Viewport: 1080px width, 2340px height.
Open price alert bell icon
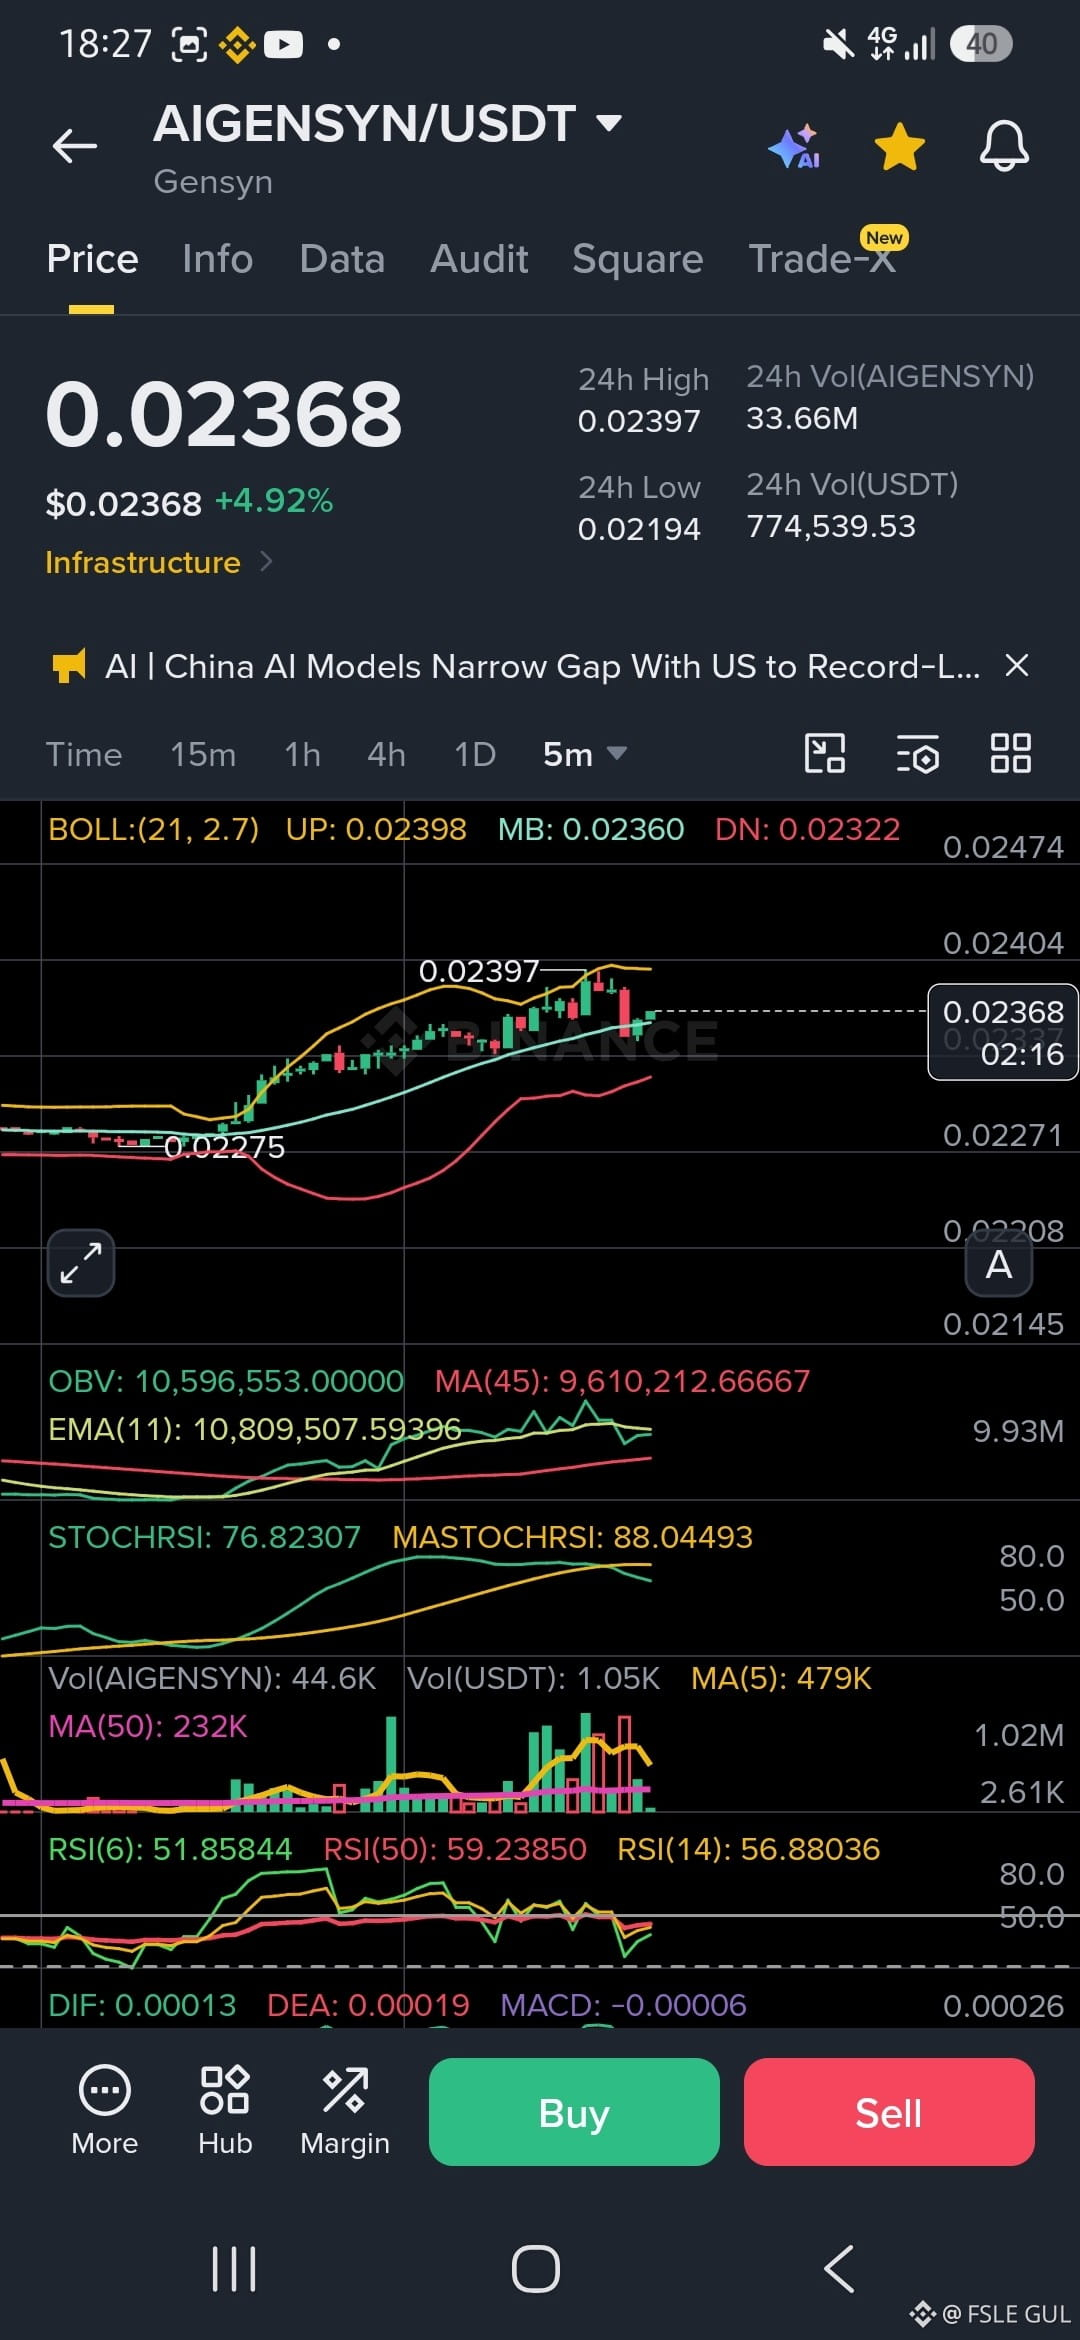1003,147
